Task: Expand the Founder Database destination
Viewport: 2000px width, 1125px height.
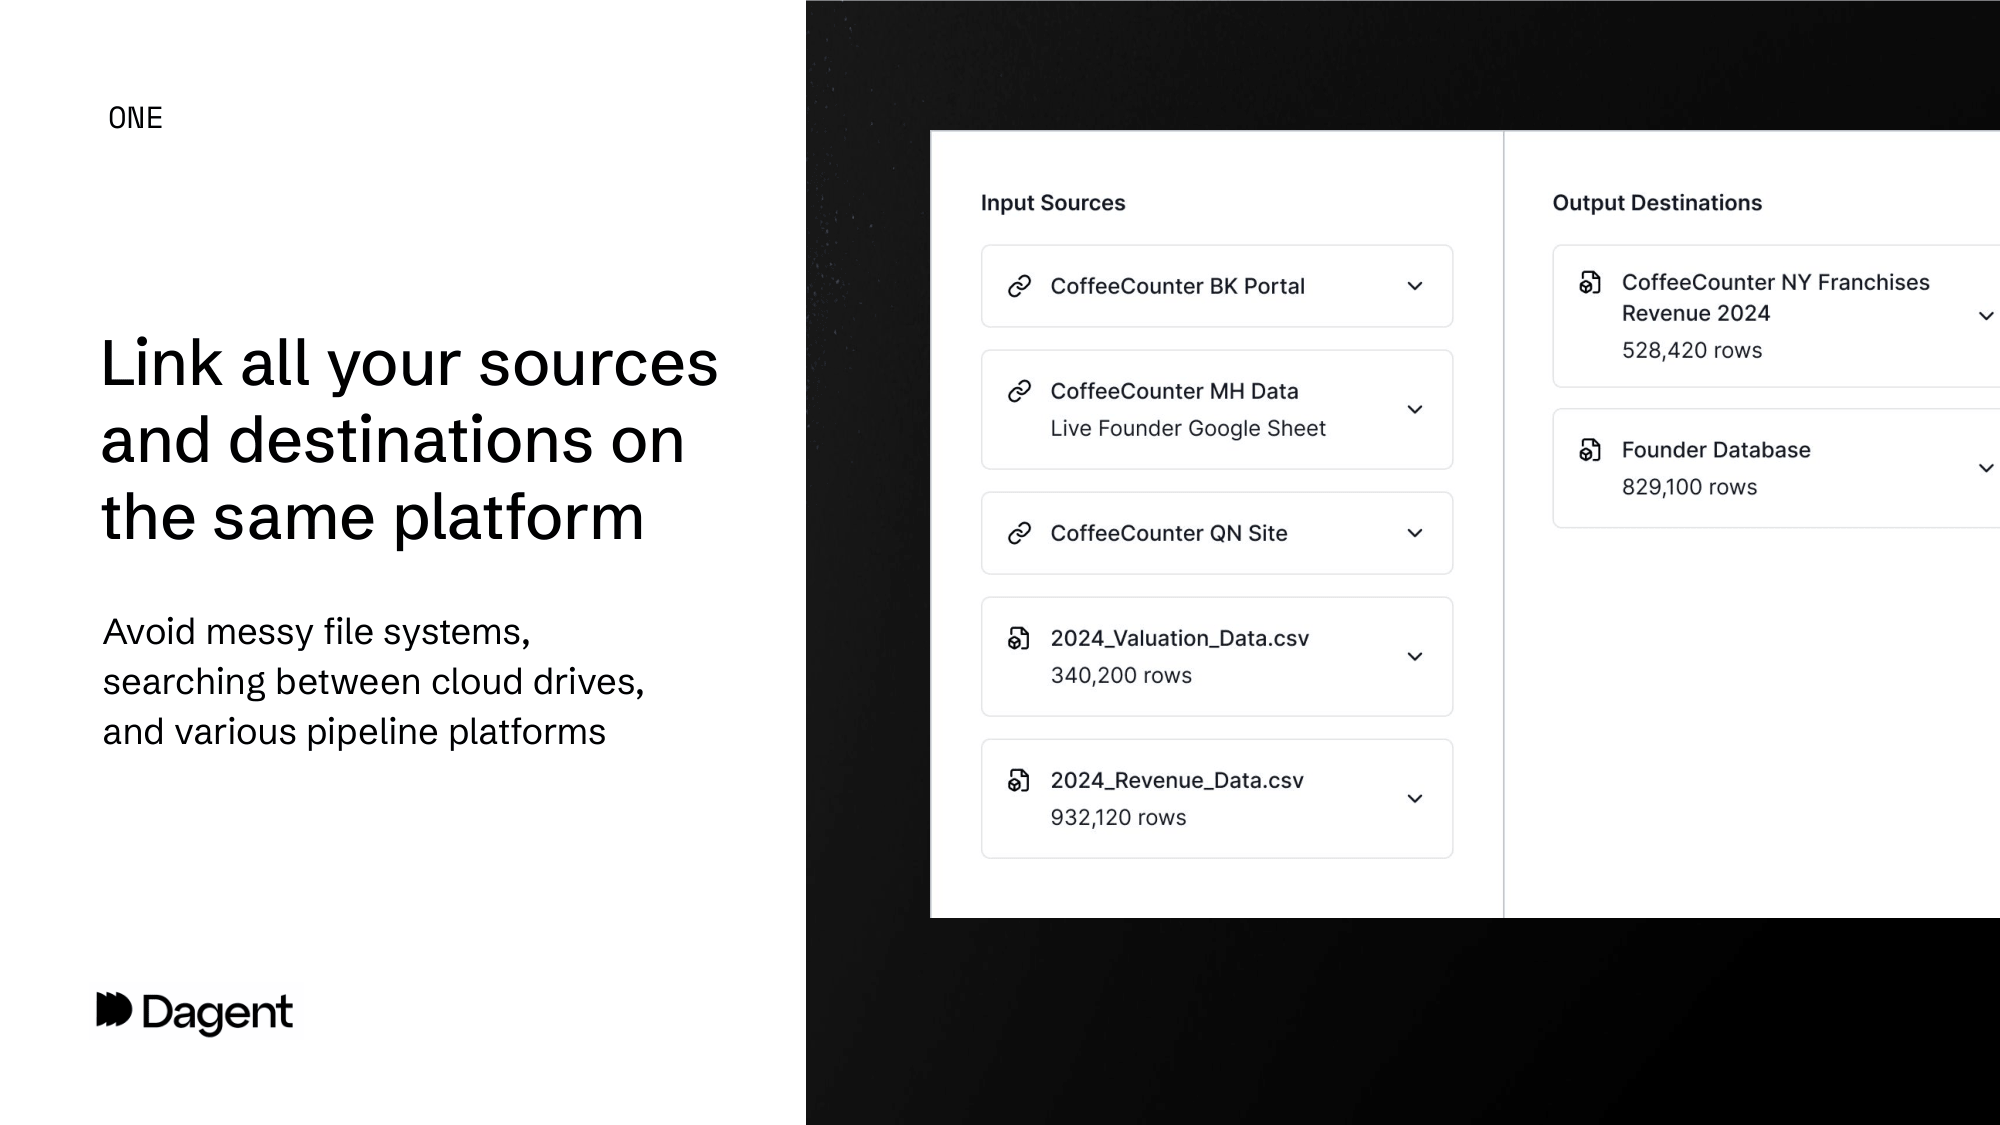Action: click(1985, 466)
